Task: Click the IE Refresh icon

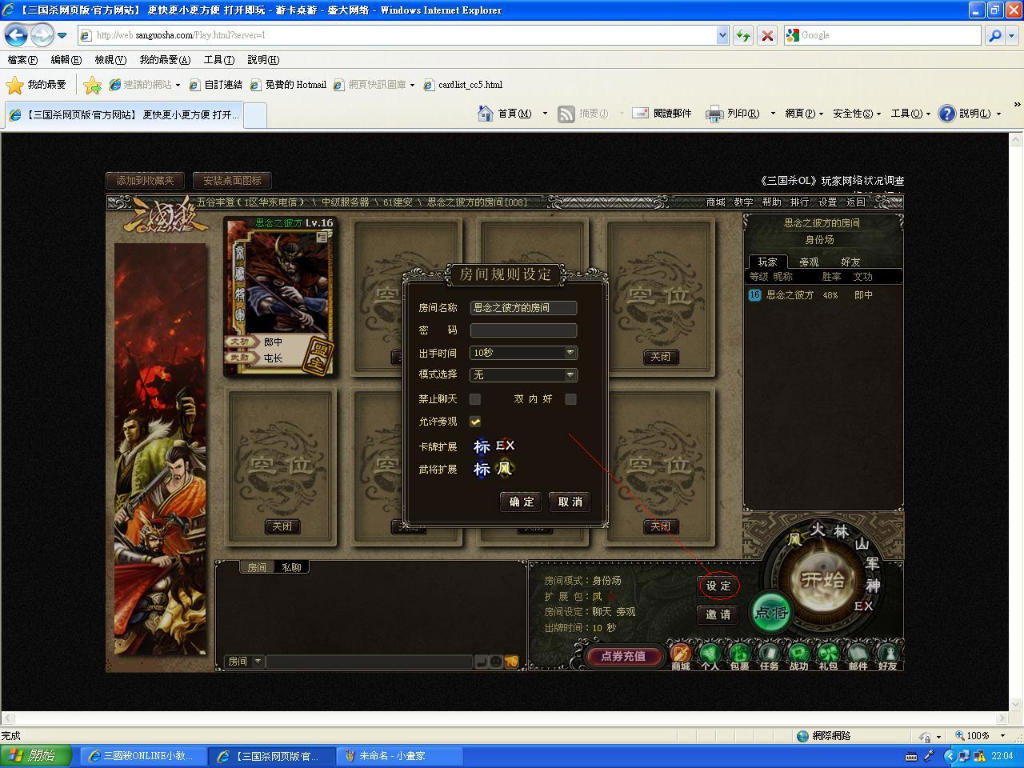Action: click(743, 35)
